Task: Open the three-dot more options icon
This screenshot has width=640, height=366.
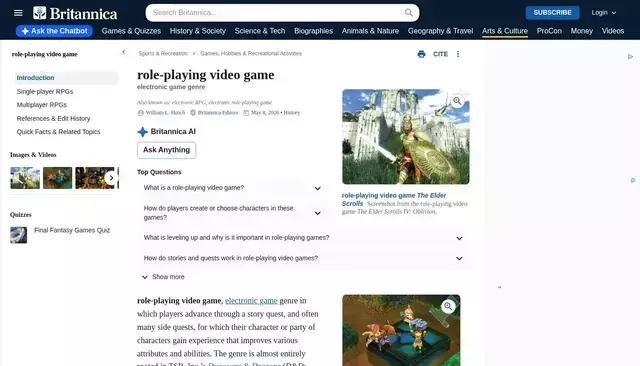Action: 458,54
